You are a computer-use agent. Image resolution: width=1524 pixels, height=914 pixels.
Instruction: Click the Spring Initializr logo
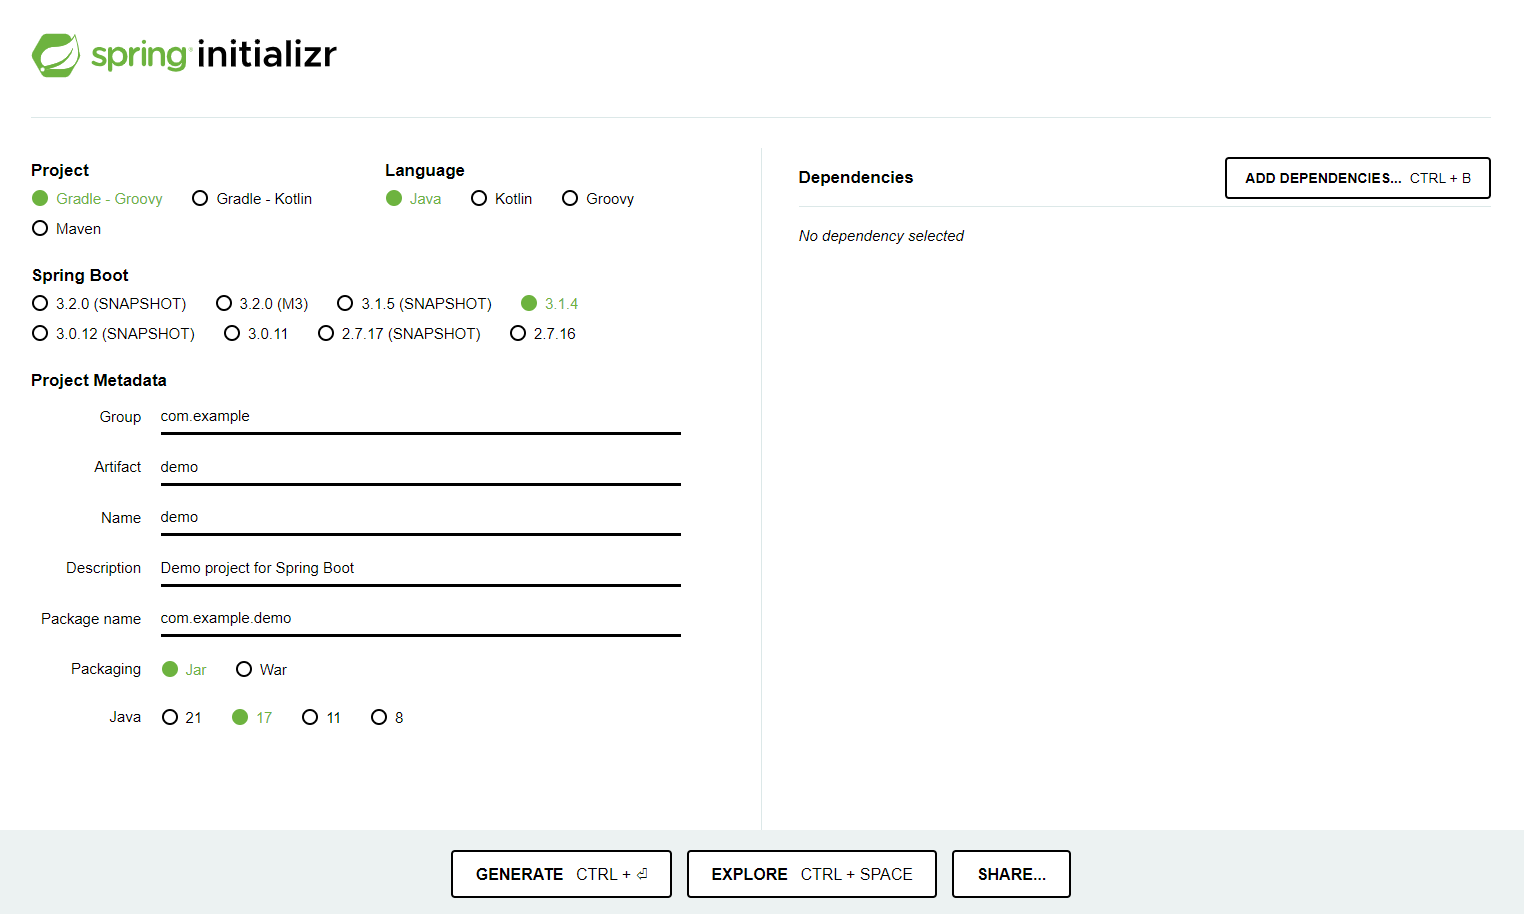point(184,55)
